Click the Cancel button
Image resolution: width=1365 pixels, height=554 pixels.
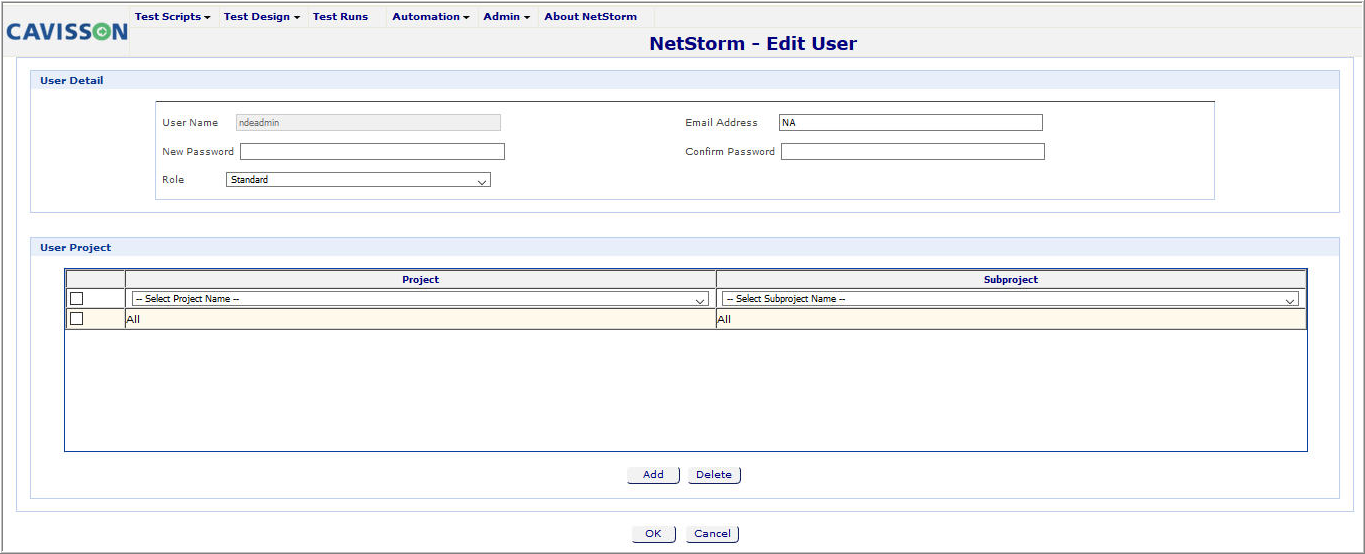coord(712,534)
